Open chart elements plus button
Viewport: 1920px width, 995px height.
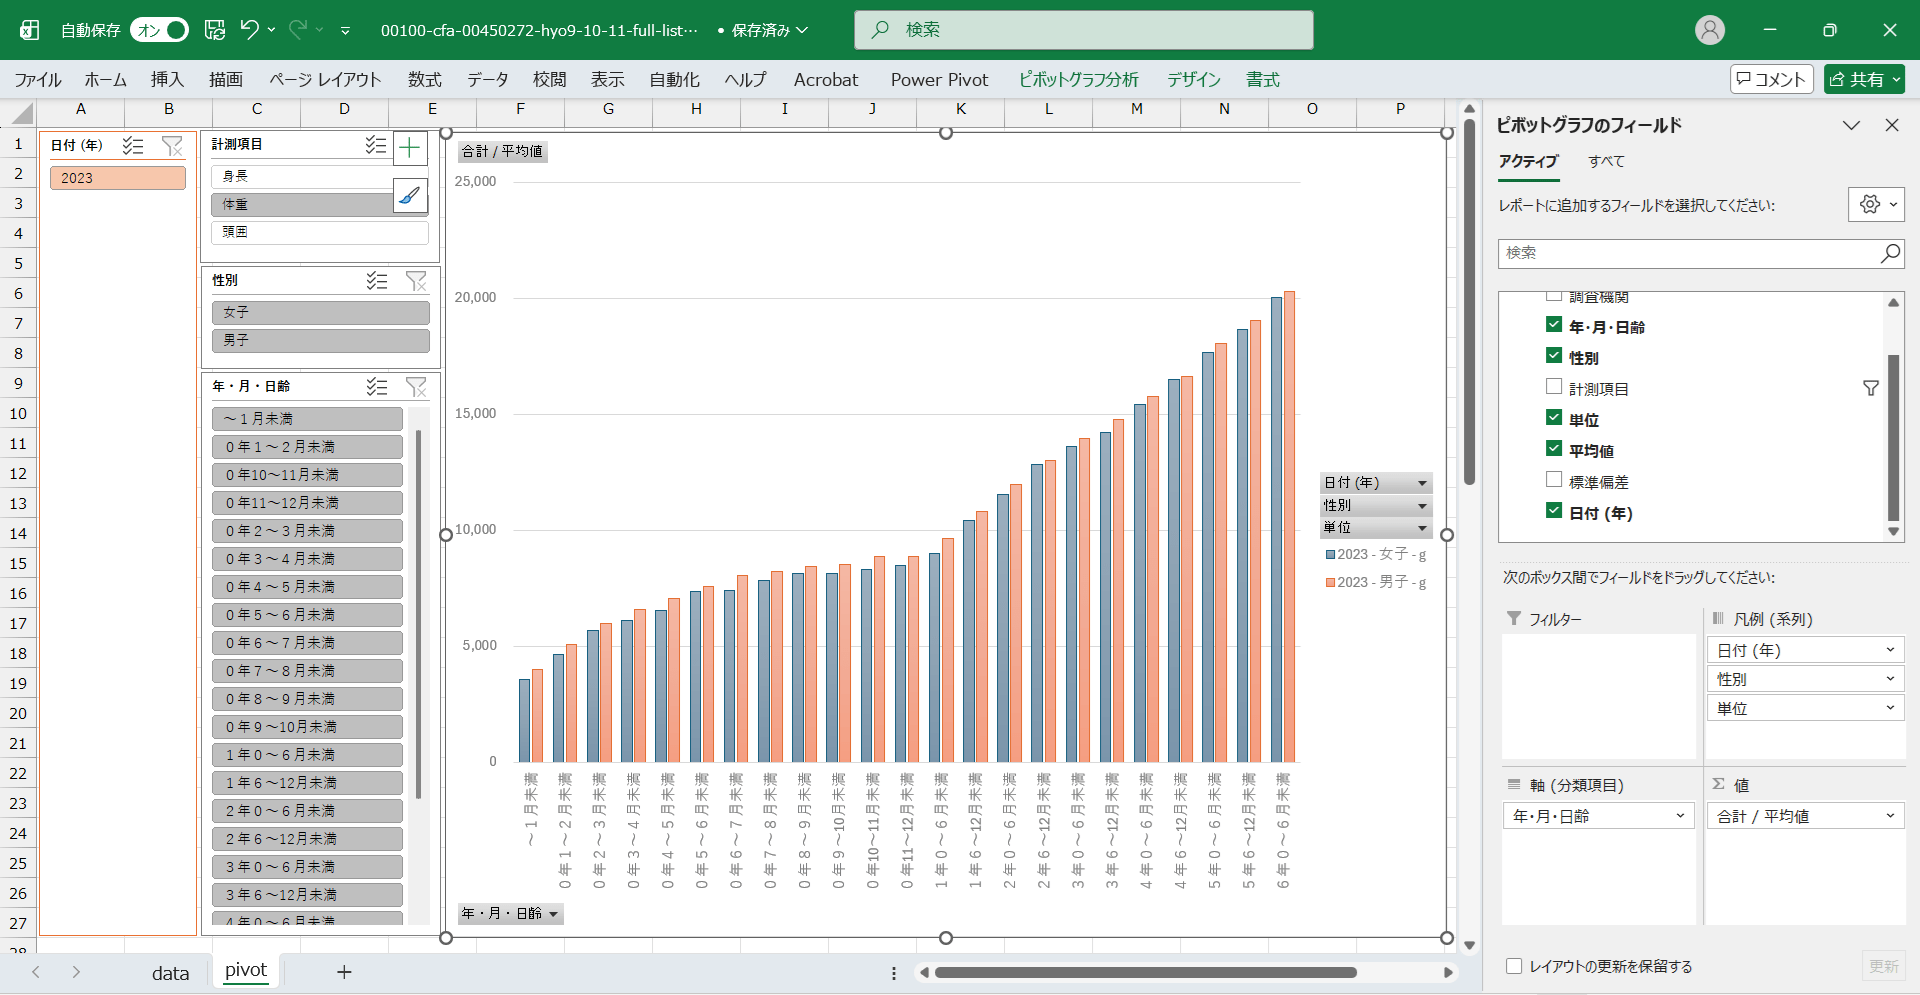tap(410, 149)
